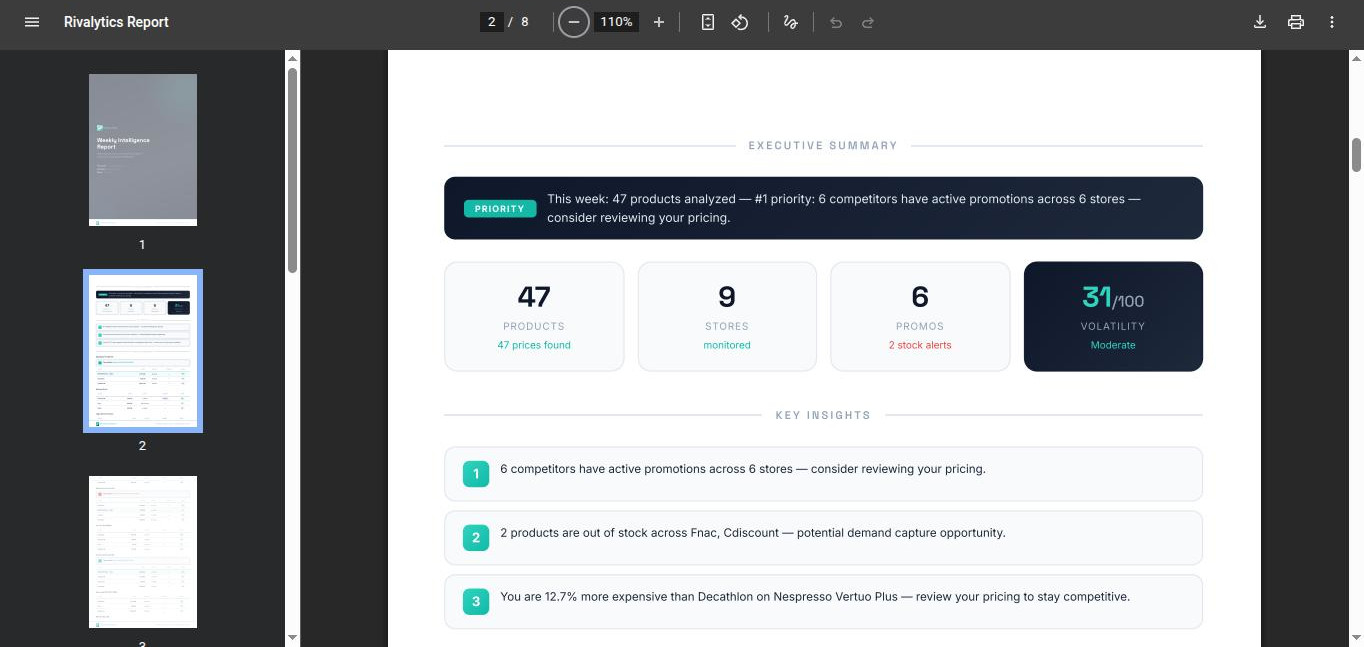Screen dimensions: 1364x647
Task: Click the 110% zoom level field
Action: pos(616,22)
